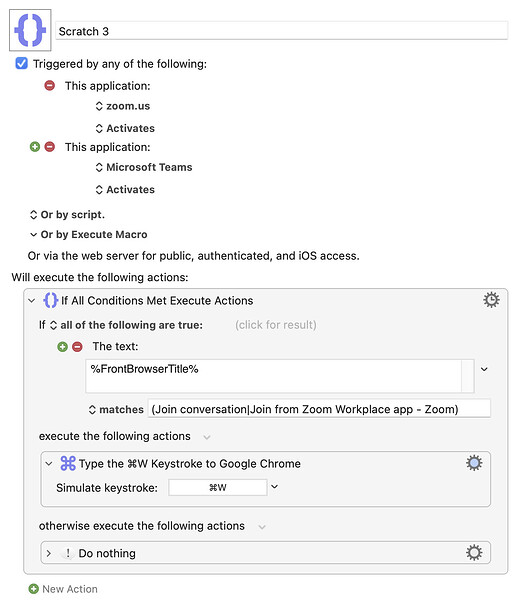Toggle the Triggered by any of the following checkbox
The width and height of the screenshot is (517, 603).
[x=22, y=63]
